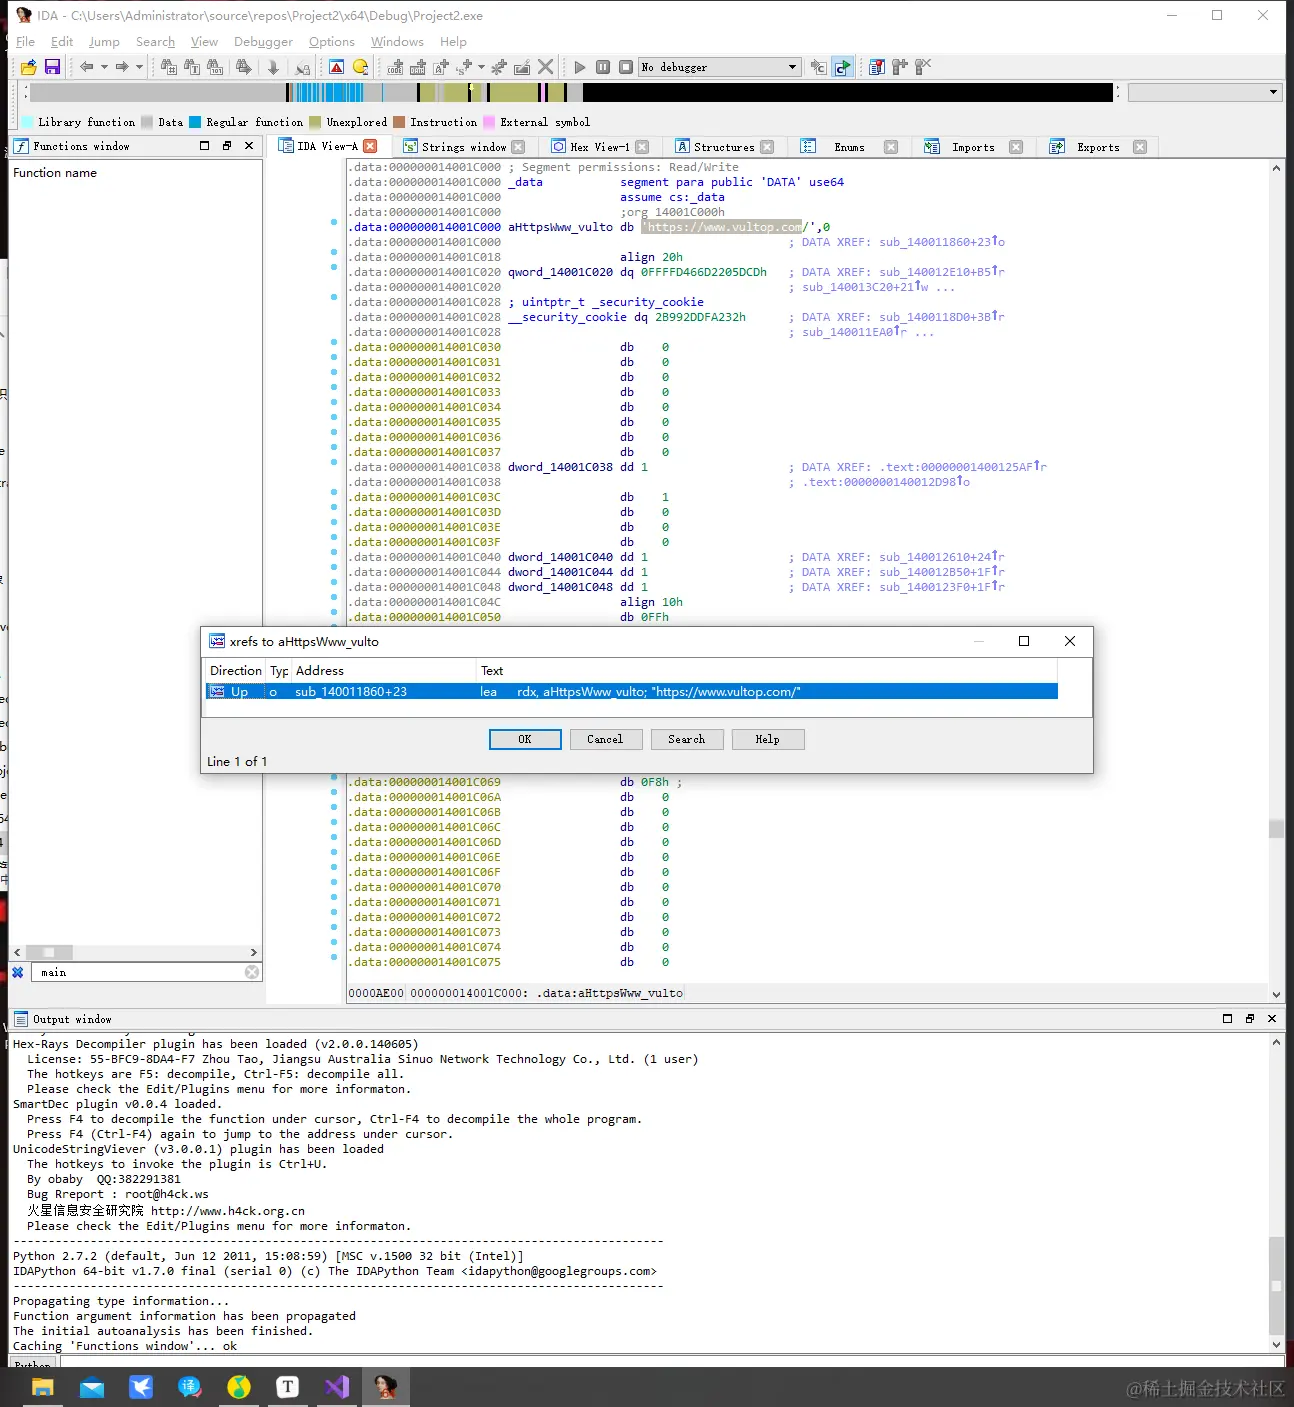Click the jump down arrow toolbar icon

point(273,67)
